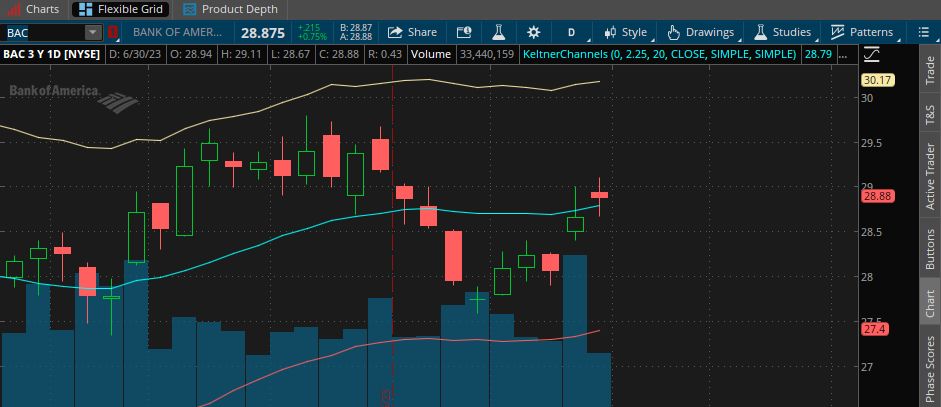Image resolution: width=941 pixels, height=407 pixels.
Task: Expand the BAC symbol dropdown arrow
Action: 92,33
